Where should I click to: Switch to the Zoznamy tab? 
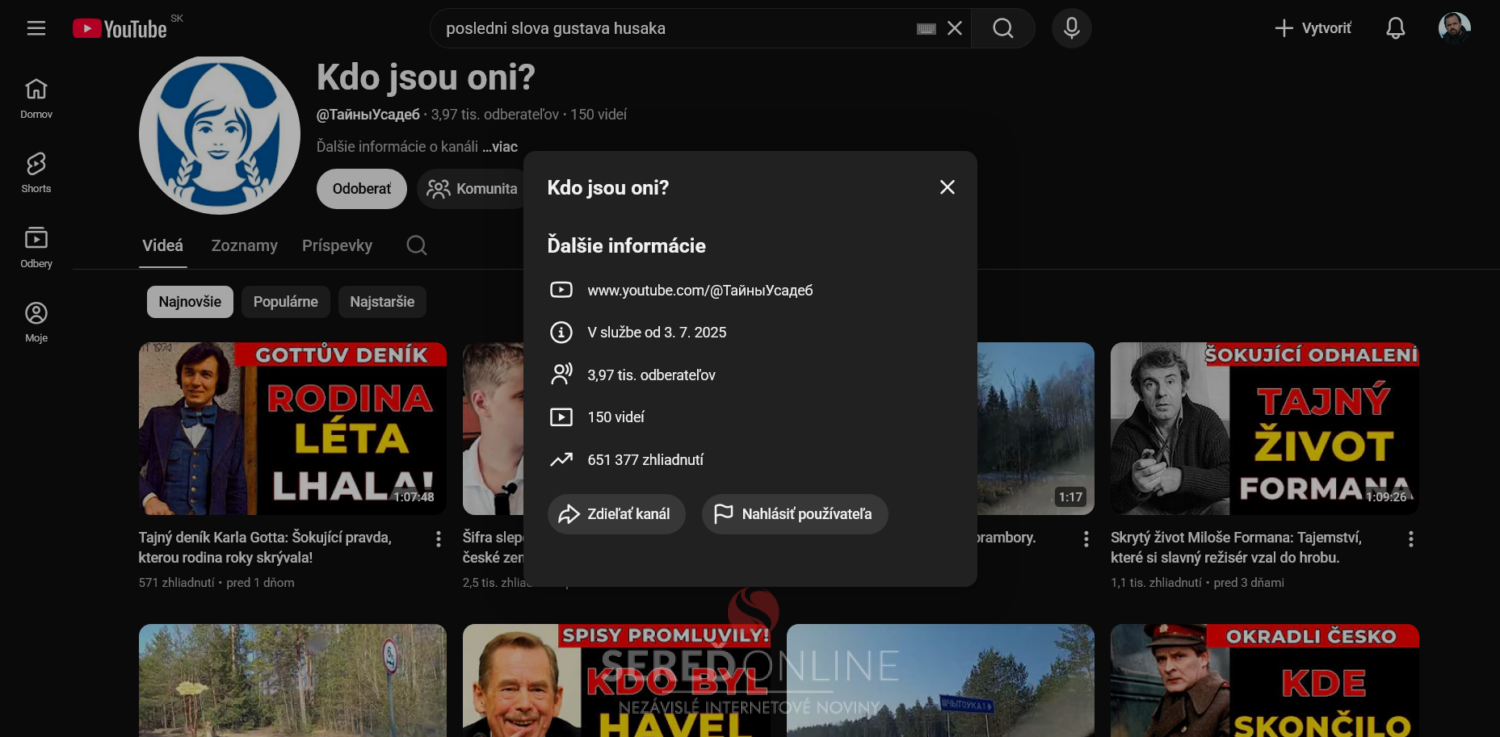point(244,245)
